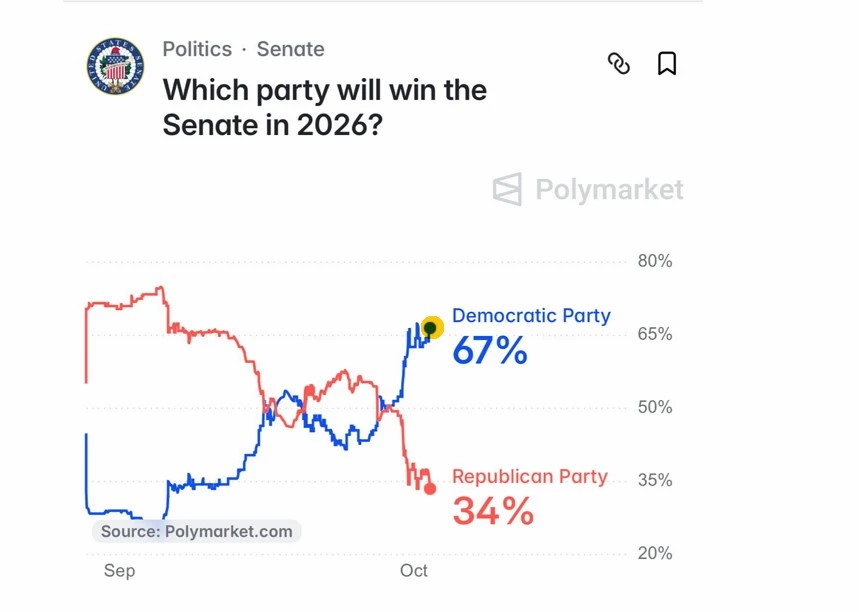Click the Polymarket logo icon

point(507,190)
